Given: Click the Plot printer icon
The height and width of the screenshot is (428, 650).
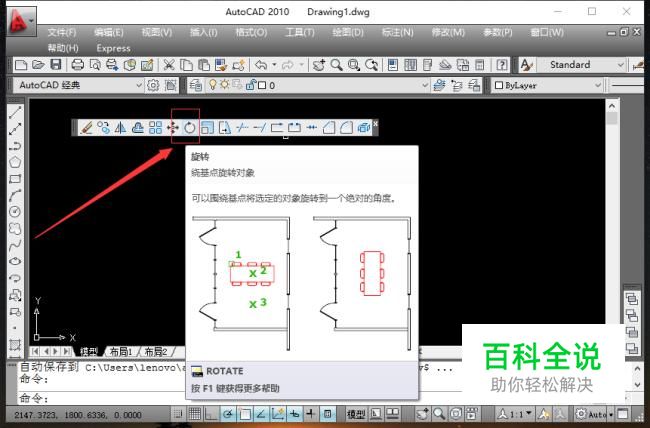Looking at the screenshot, I should click(x=78, y=65).
